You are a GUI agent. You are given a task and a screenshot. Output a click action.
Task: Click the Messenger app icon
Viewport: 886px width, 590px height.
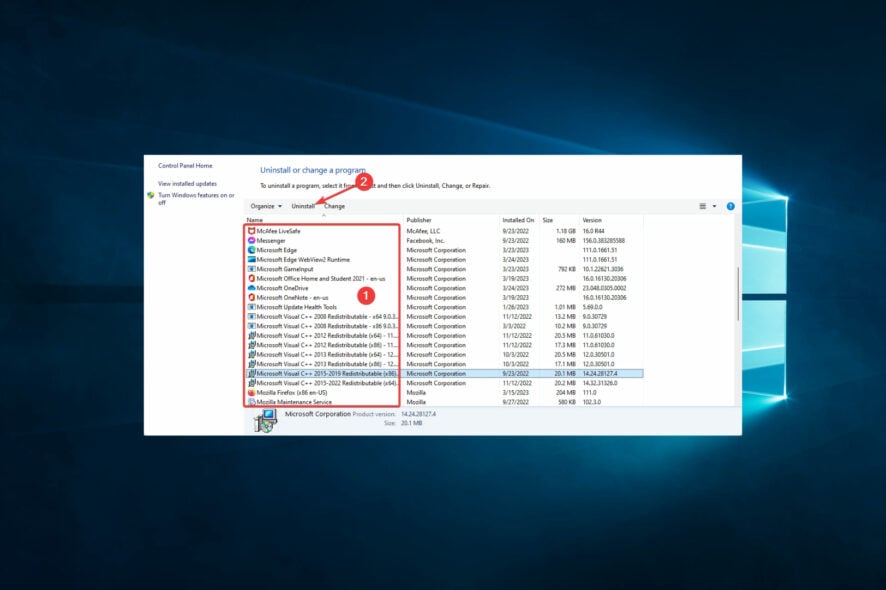pyautogui.click(x=251, y=241)
